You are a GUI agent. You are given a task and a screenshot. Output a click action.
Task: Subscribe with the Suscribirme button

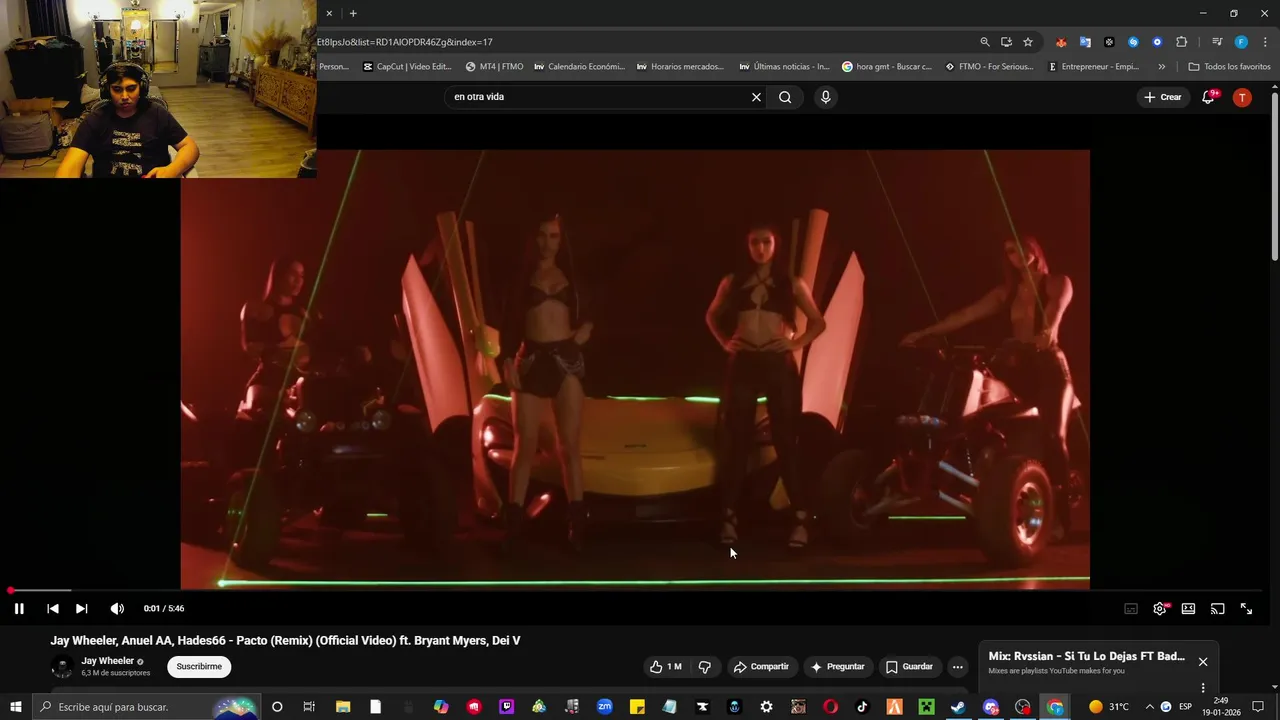click(199, 667)
